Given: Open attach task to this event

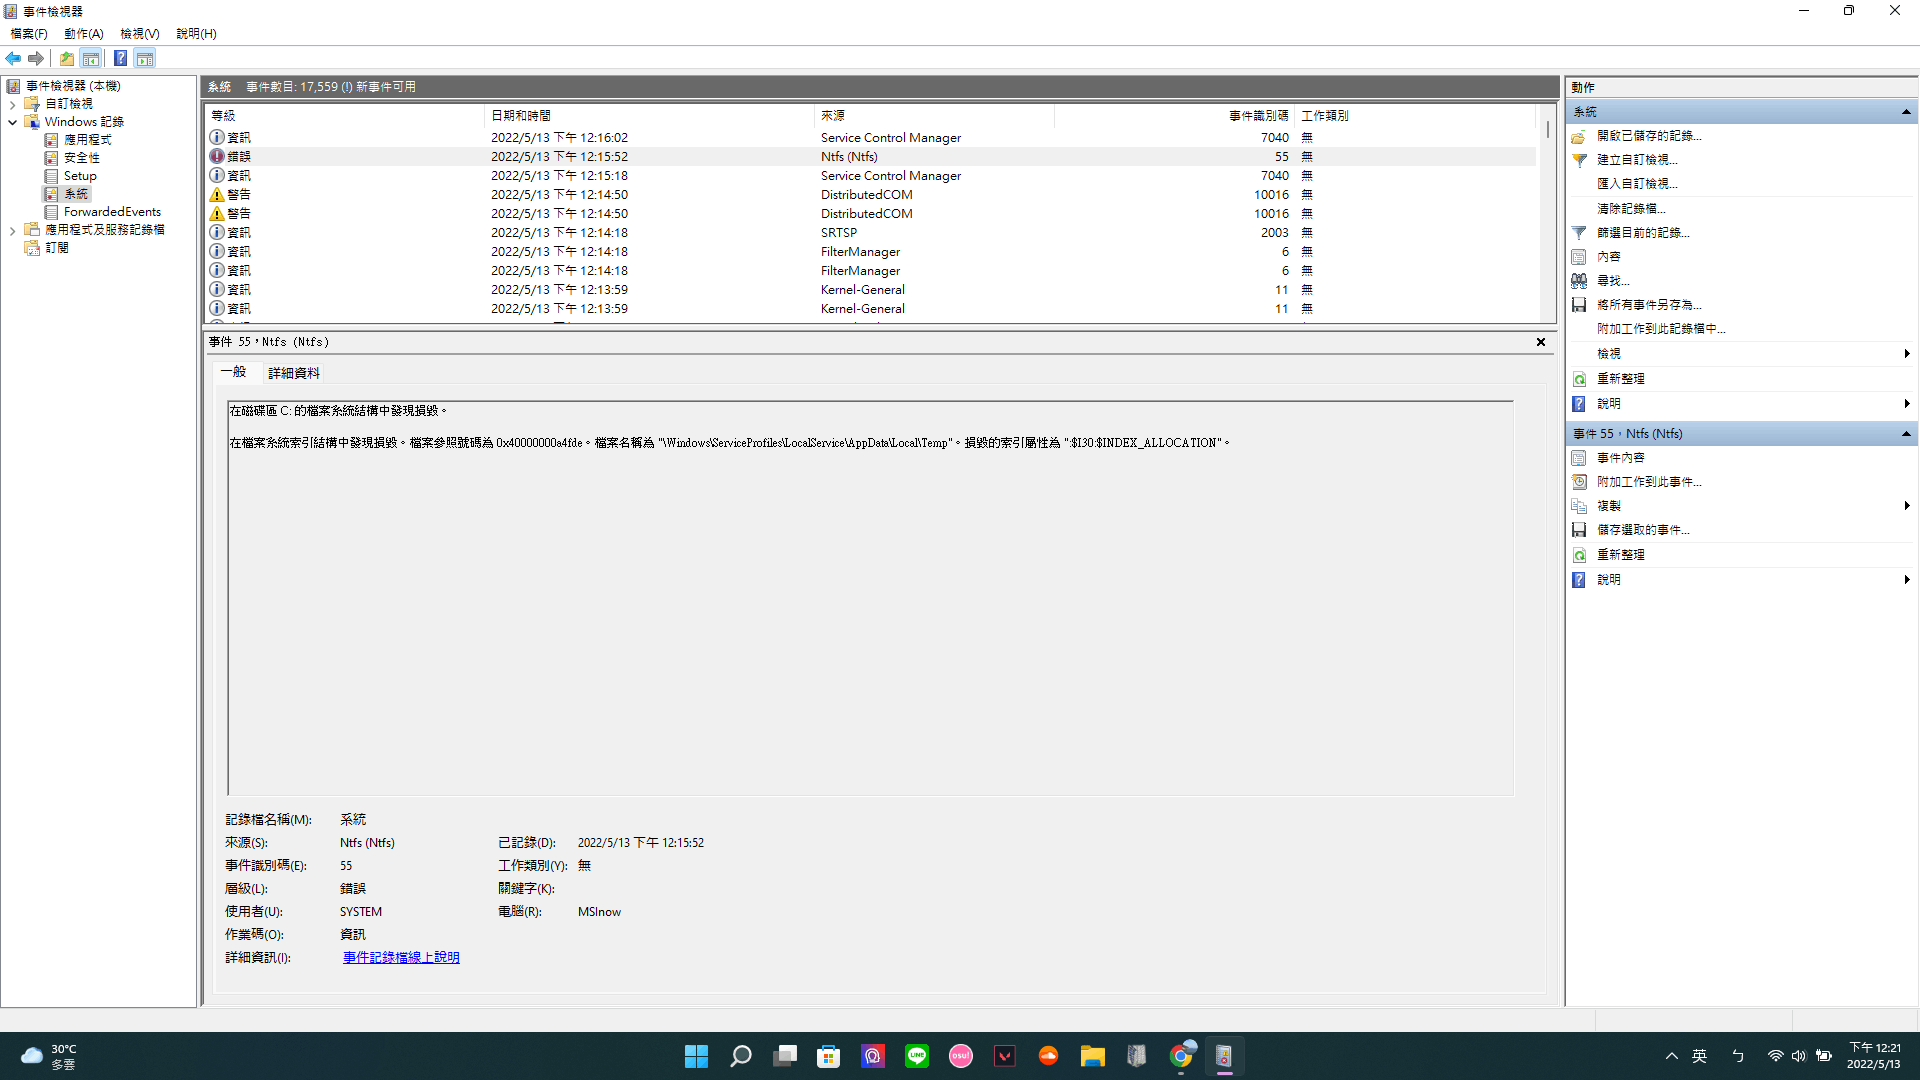Looking at the screenshot, I should tap(1648, 482).
